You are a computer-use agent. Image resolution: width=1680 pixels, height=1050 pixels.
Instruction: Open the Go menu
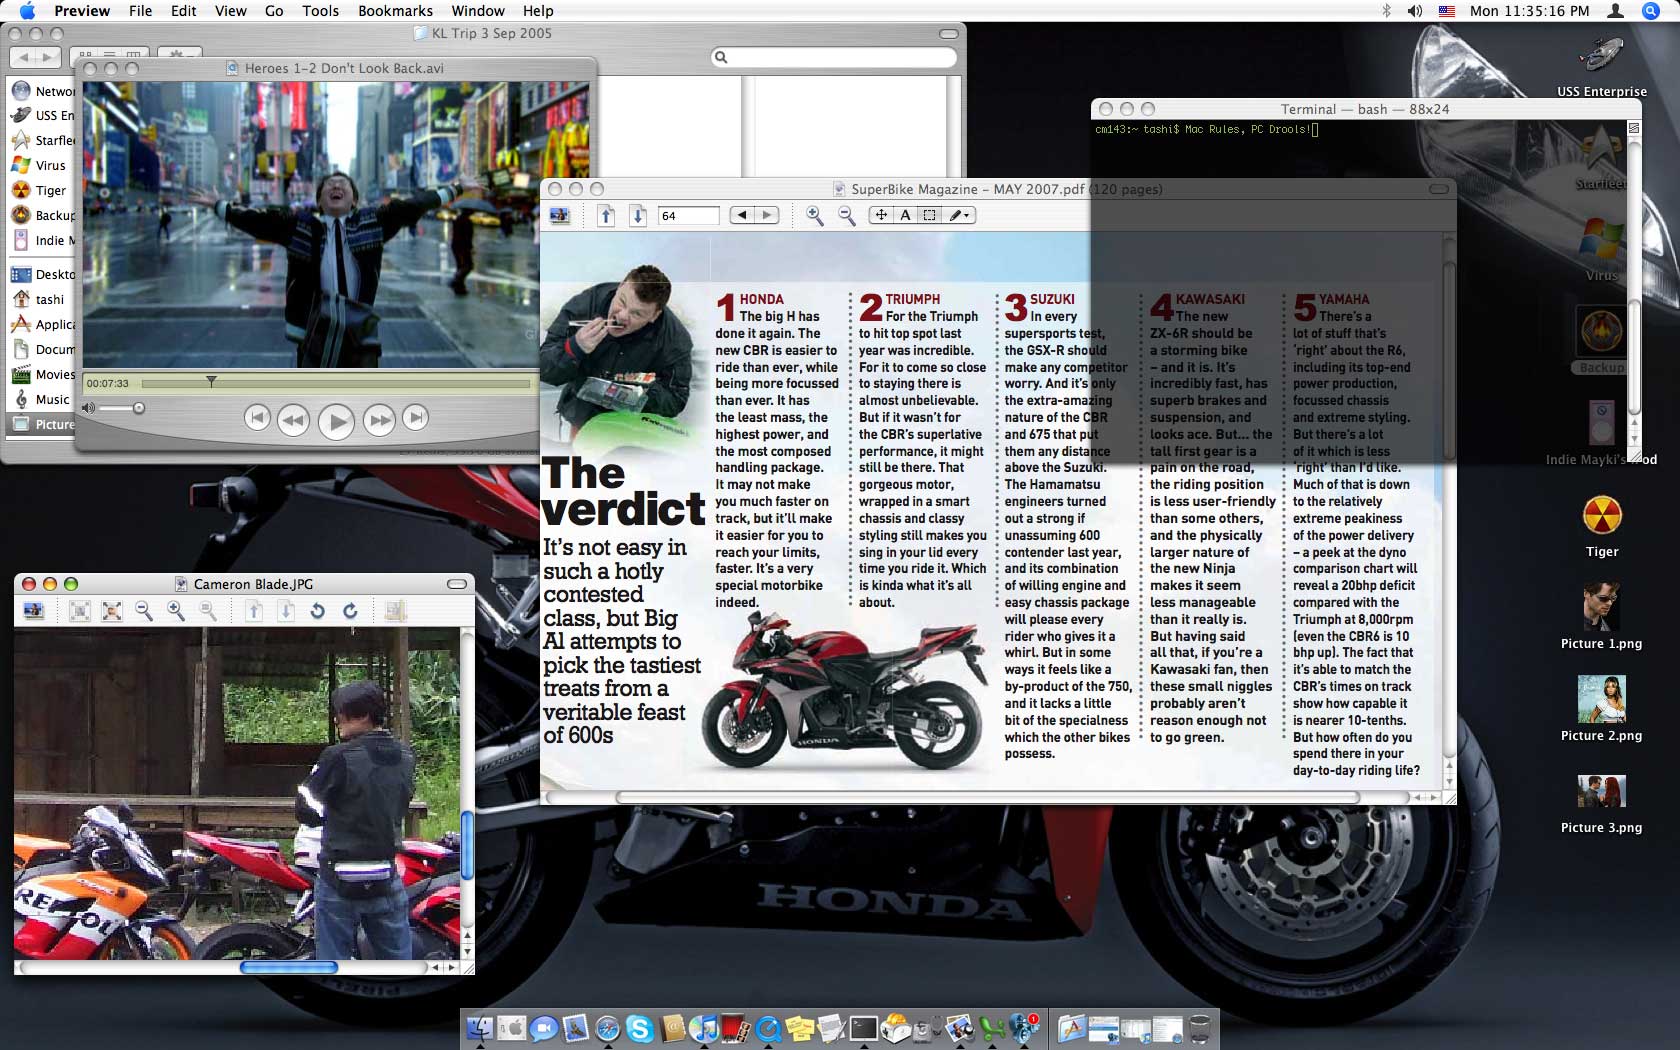tap(274, 11)
